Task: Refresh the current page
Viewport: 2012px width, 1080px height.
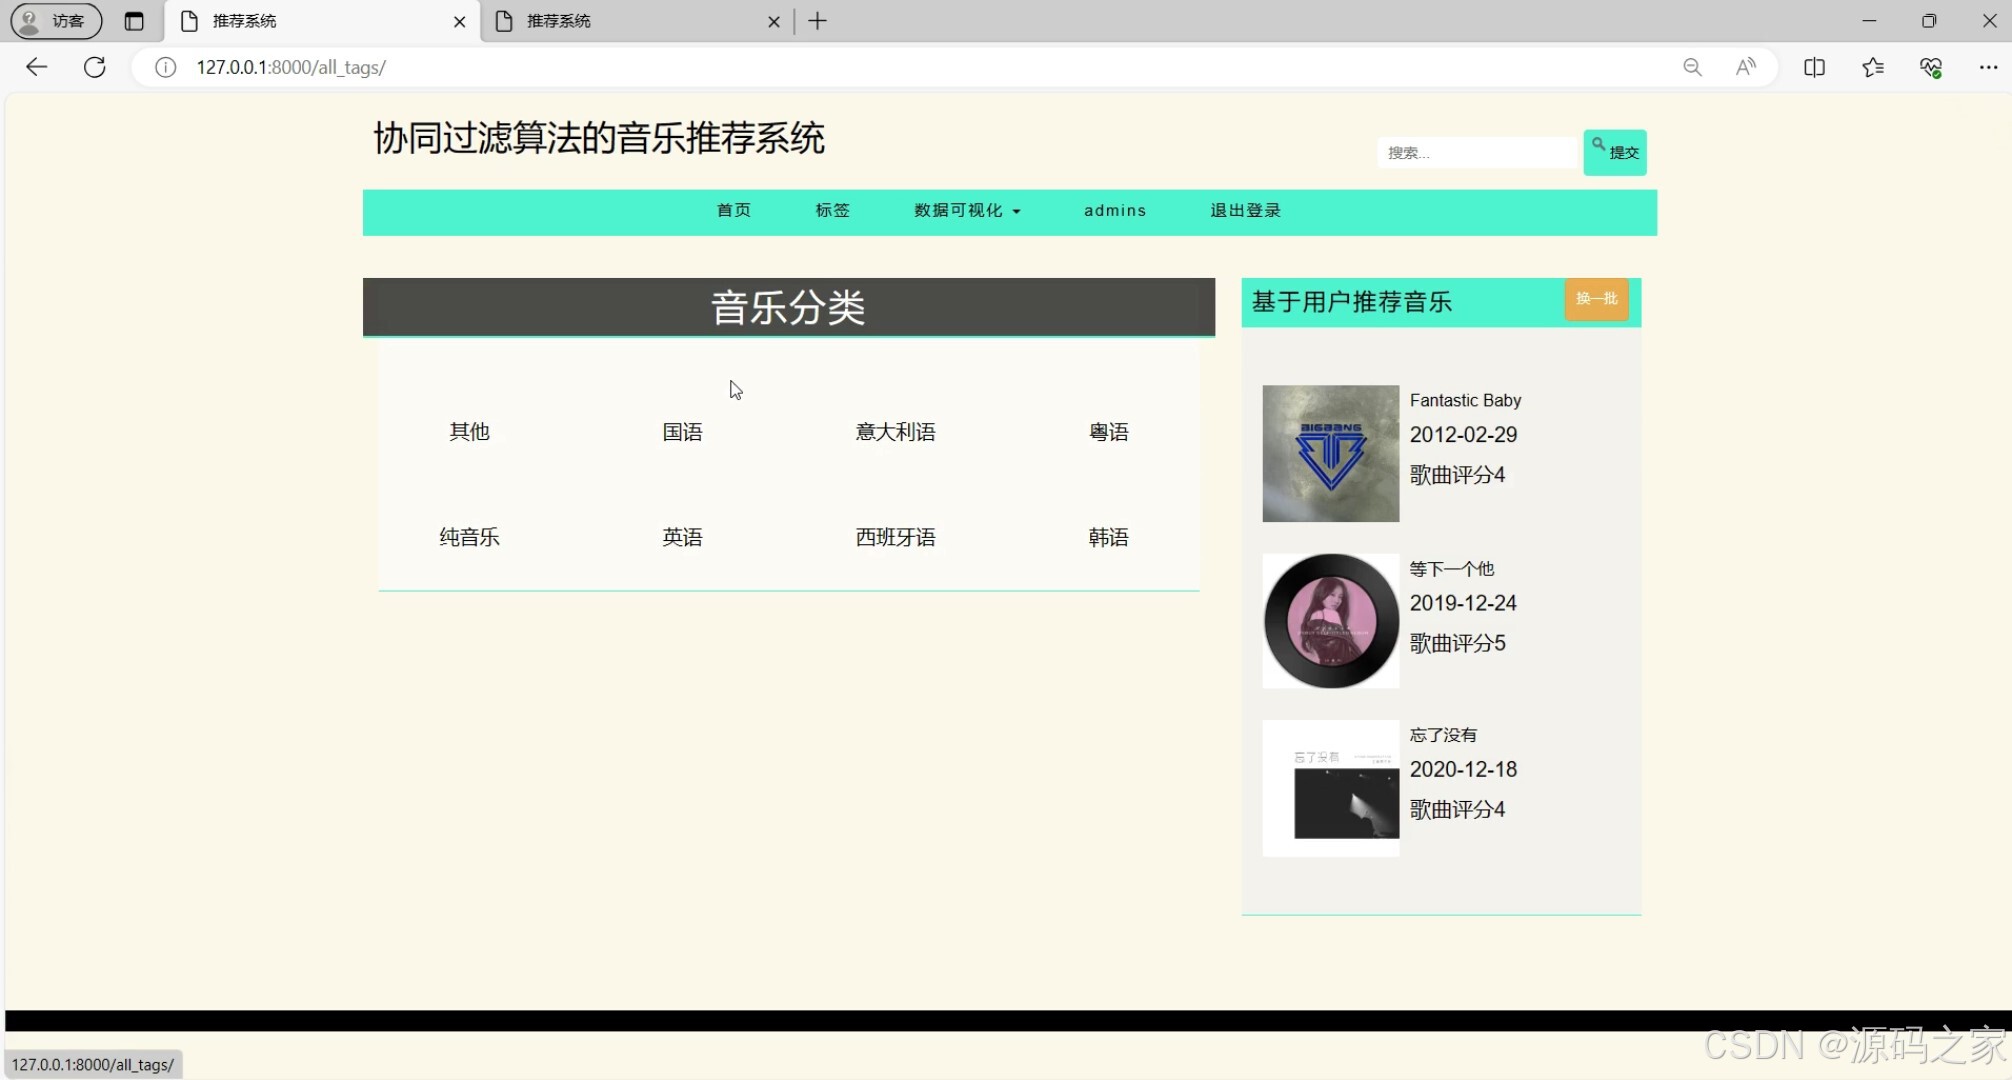Action: [x=94, y=67]
